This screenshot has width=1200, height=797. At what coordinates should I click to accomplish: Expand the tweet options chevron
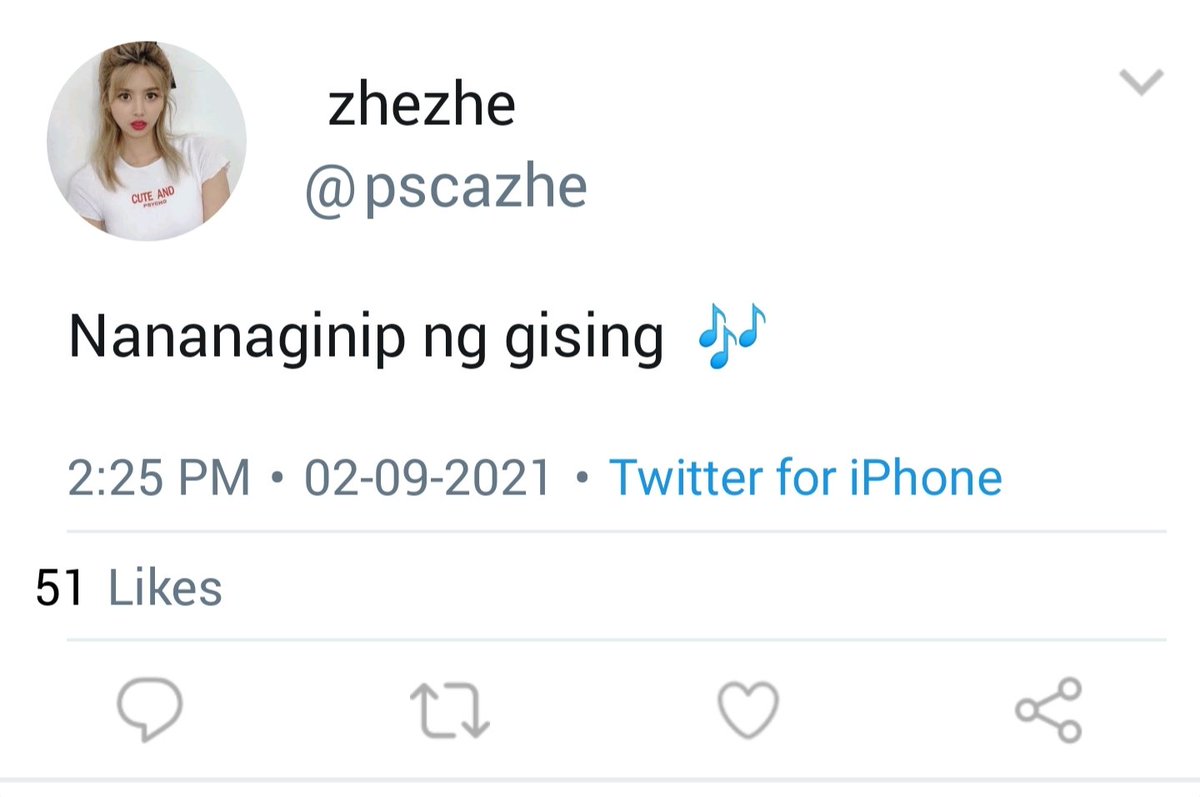click(x=1142, y=82)
